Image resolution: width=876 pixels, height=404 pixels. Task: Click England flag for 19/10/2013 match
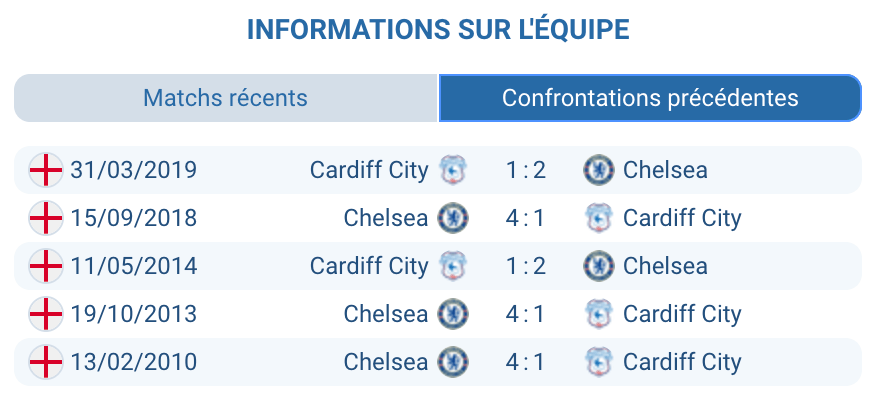(46, 314)
